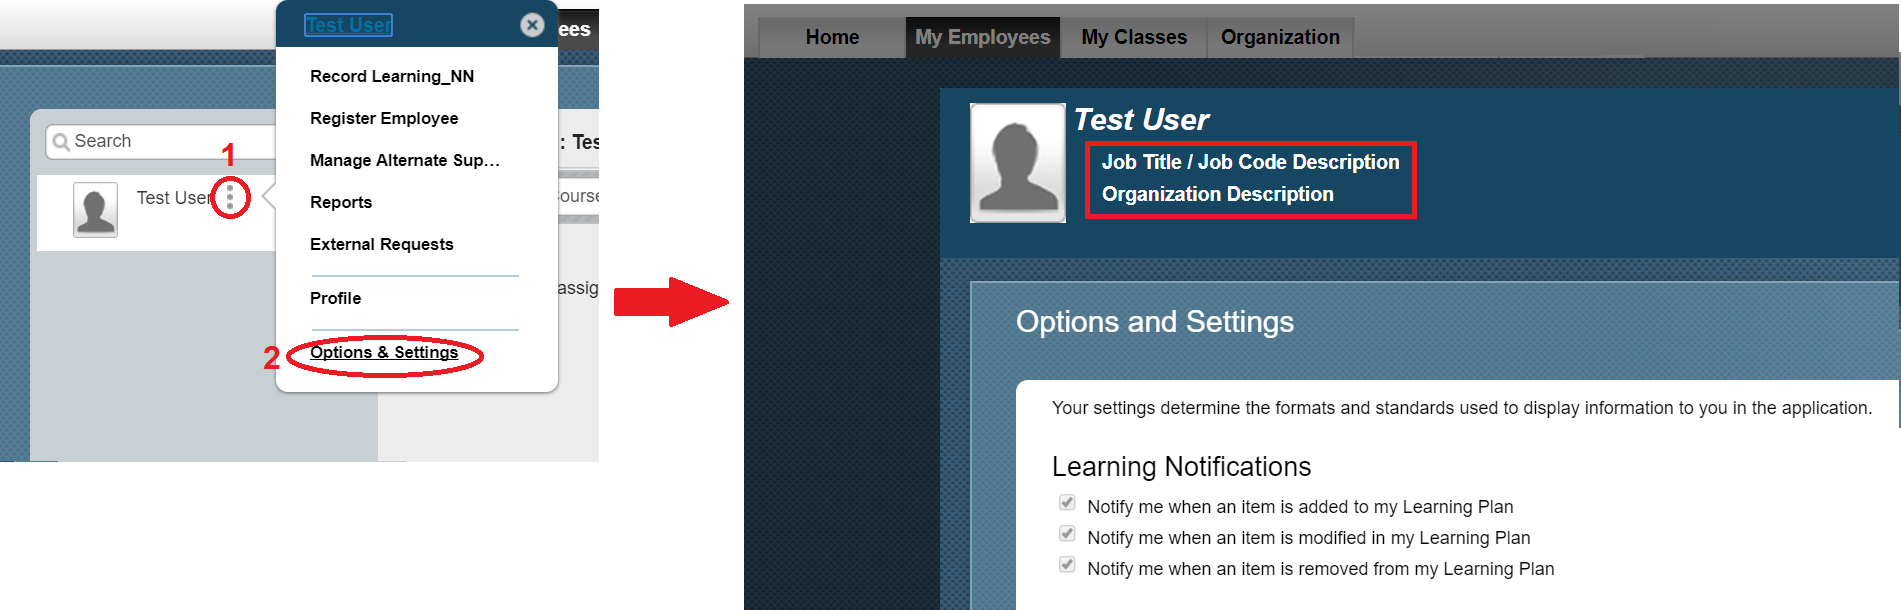
Task: Open Manage Alternate Sup… menu item
Action: point(405,160)
